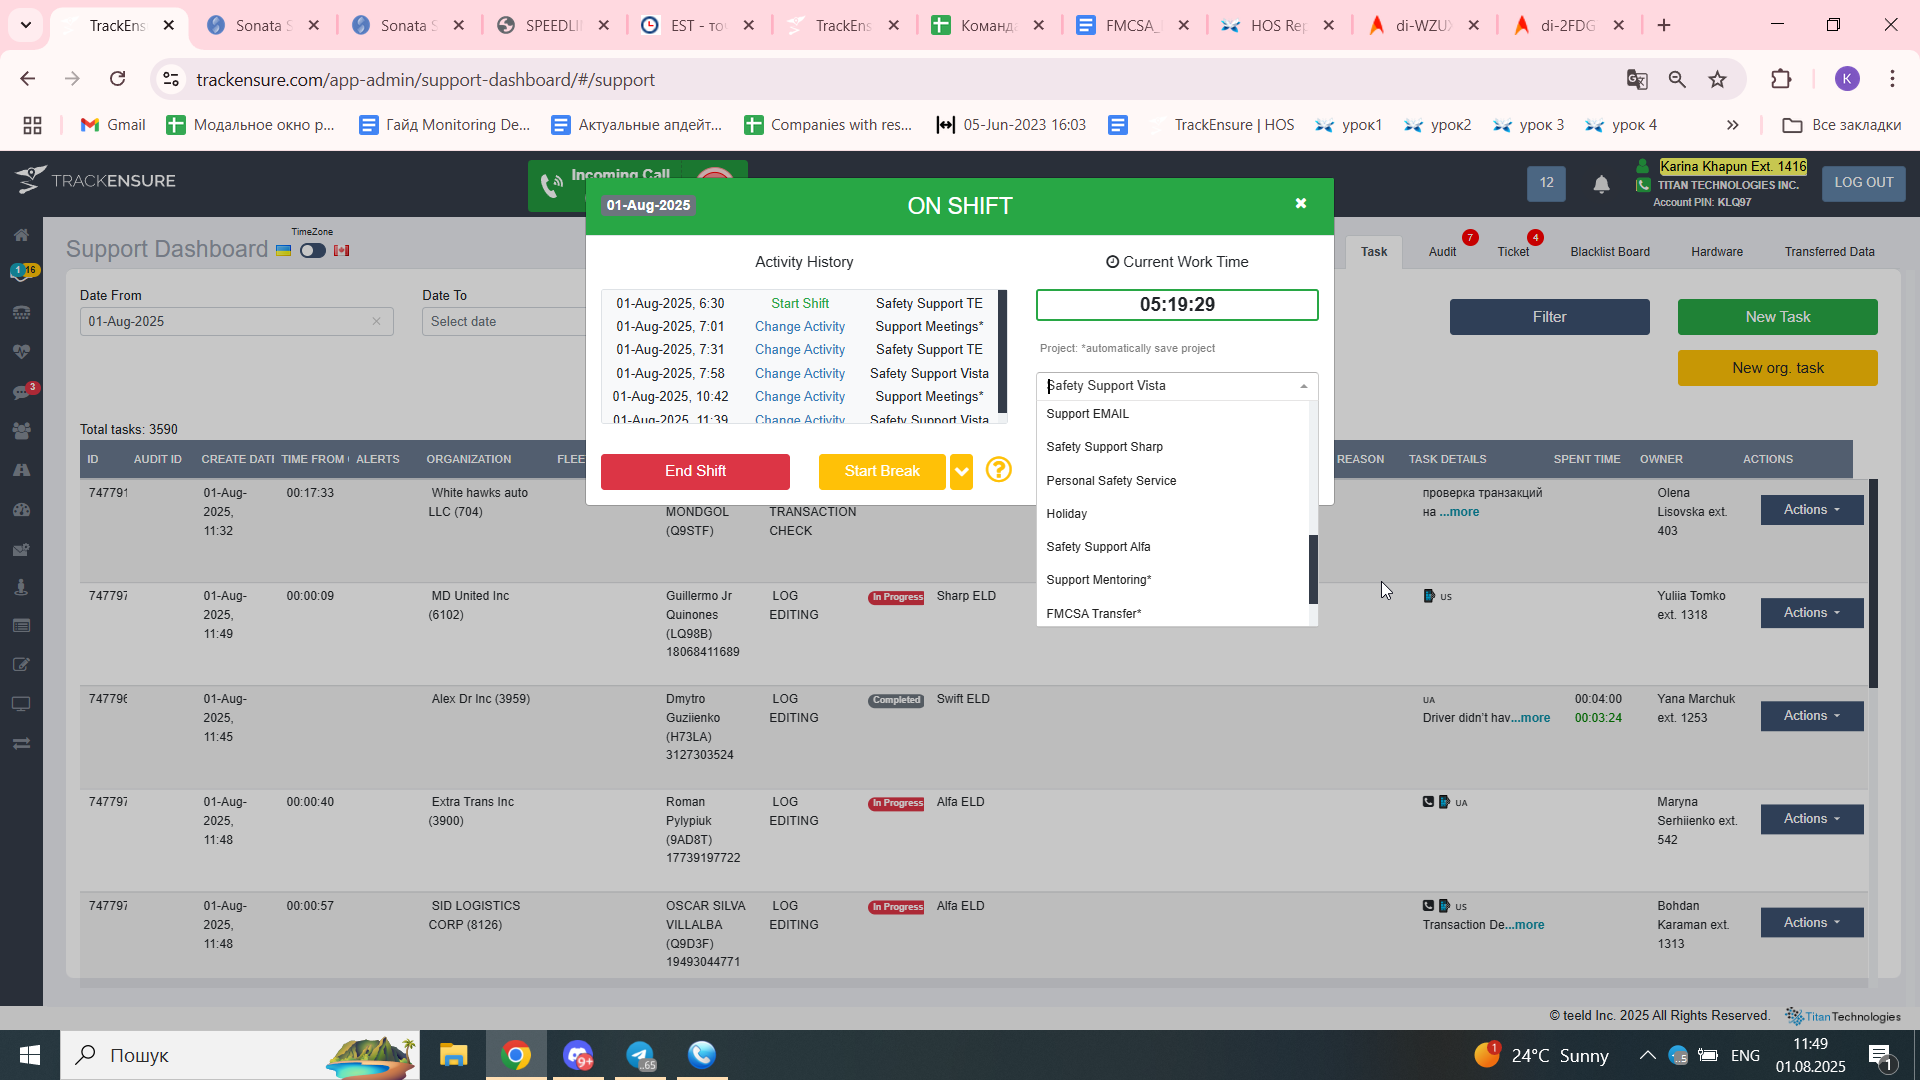Create a New Task
The image size is (1920, 1080).
click(x=1777, y=317)
